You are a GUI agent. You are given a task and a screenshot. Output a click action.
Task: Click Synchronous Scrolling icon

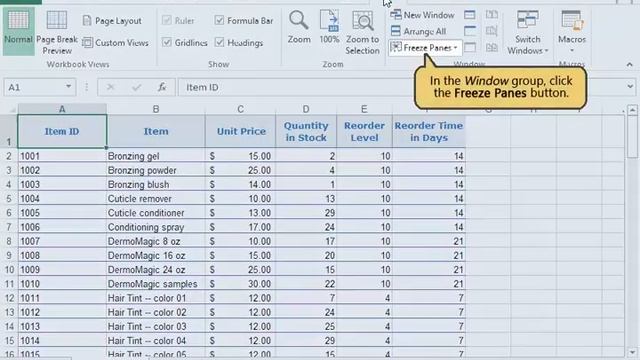tap(492, 31)
